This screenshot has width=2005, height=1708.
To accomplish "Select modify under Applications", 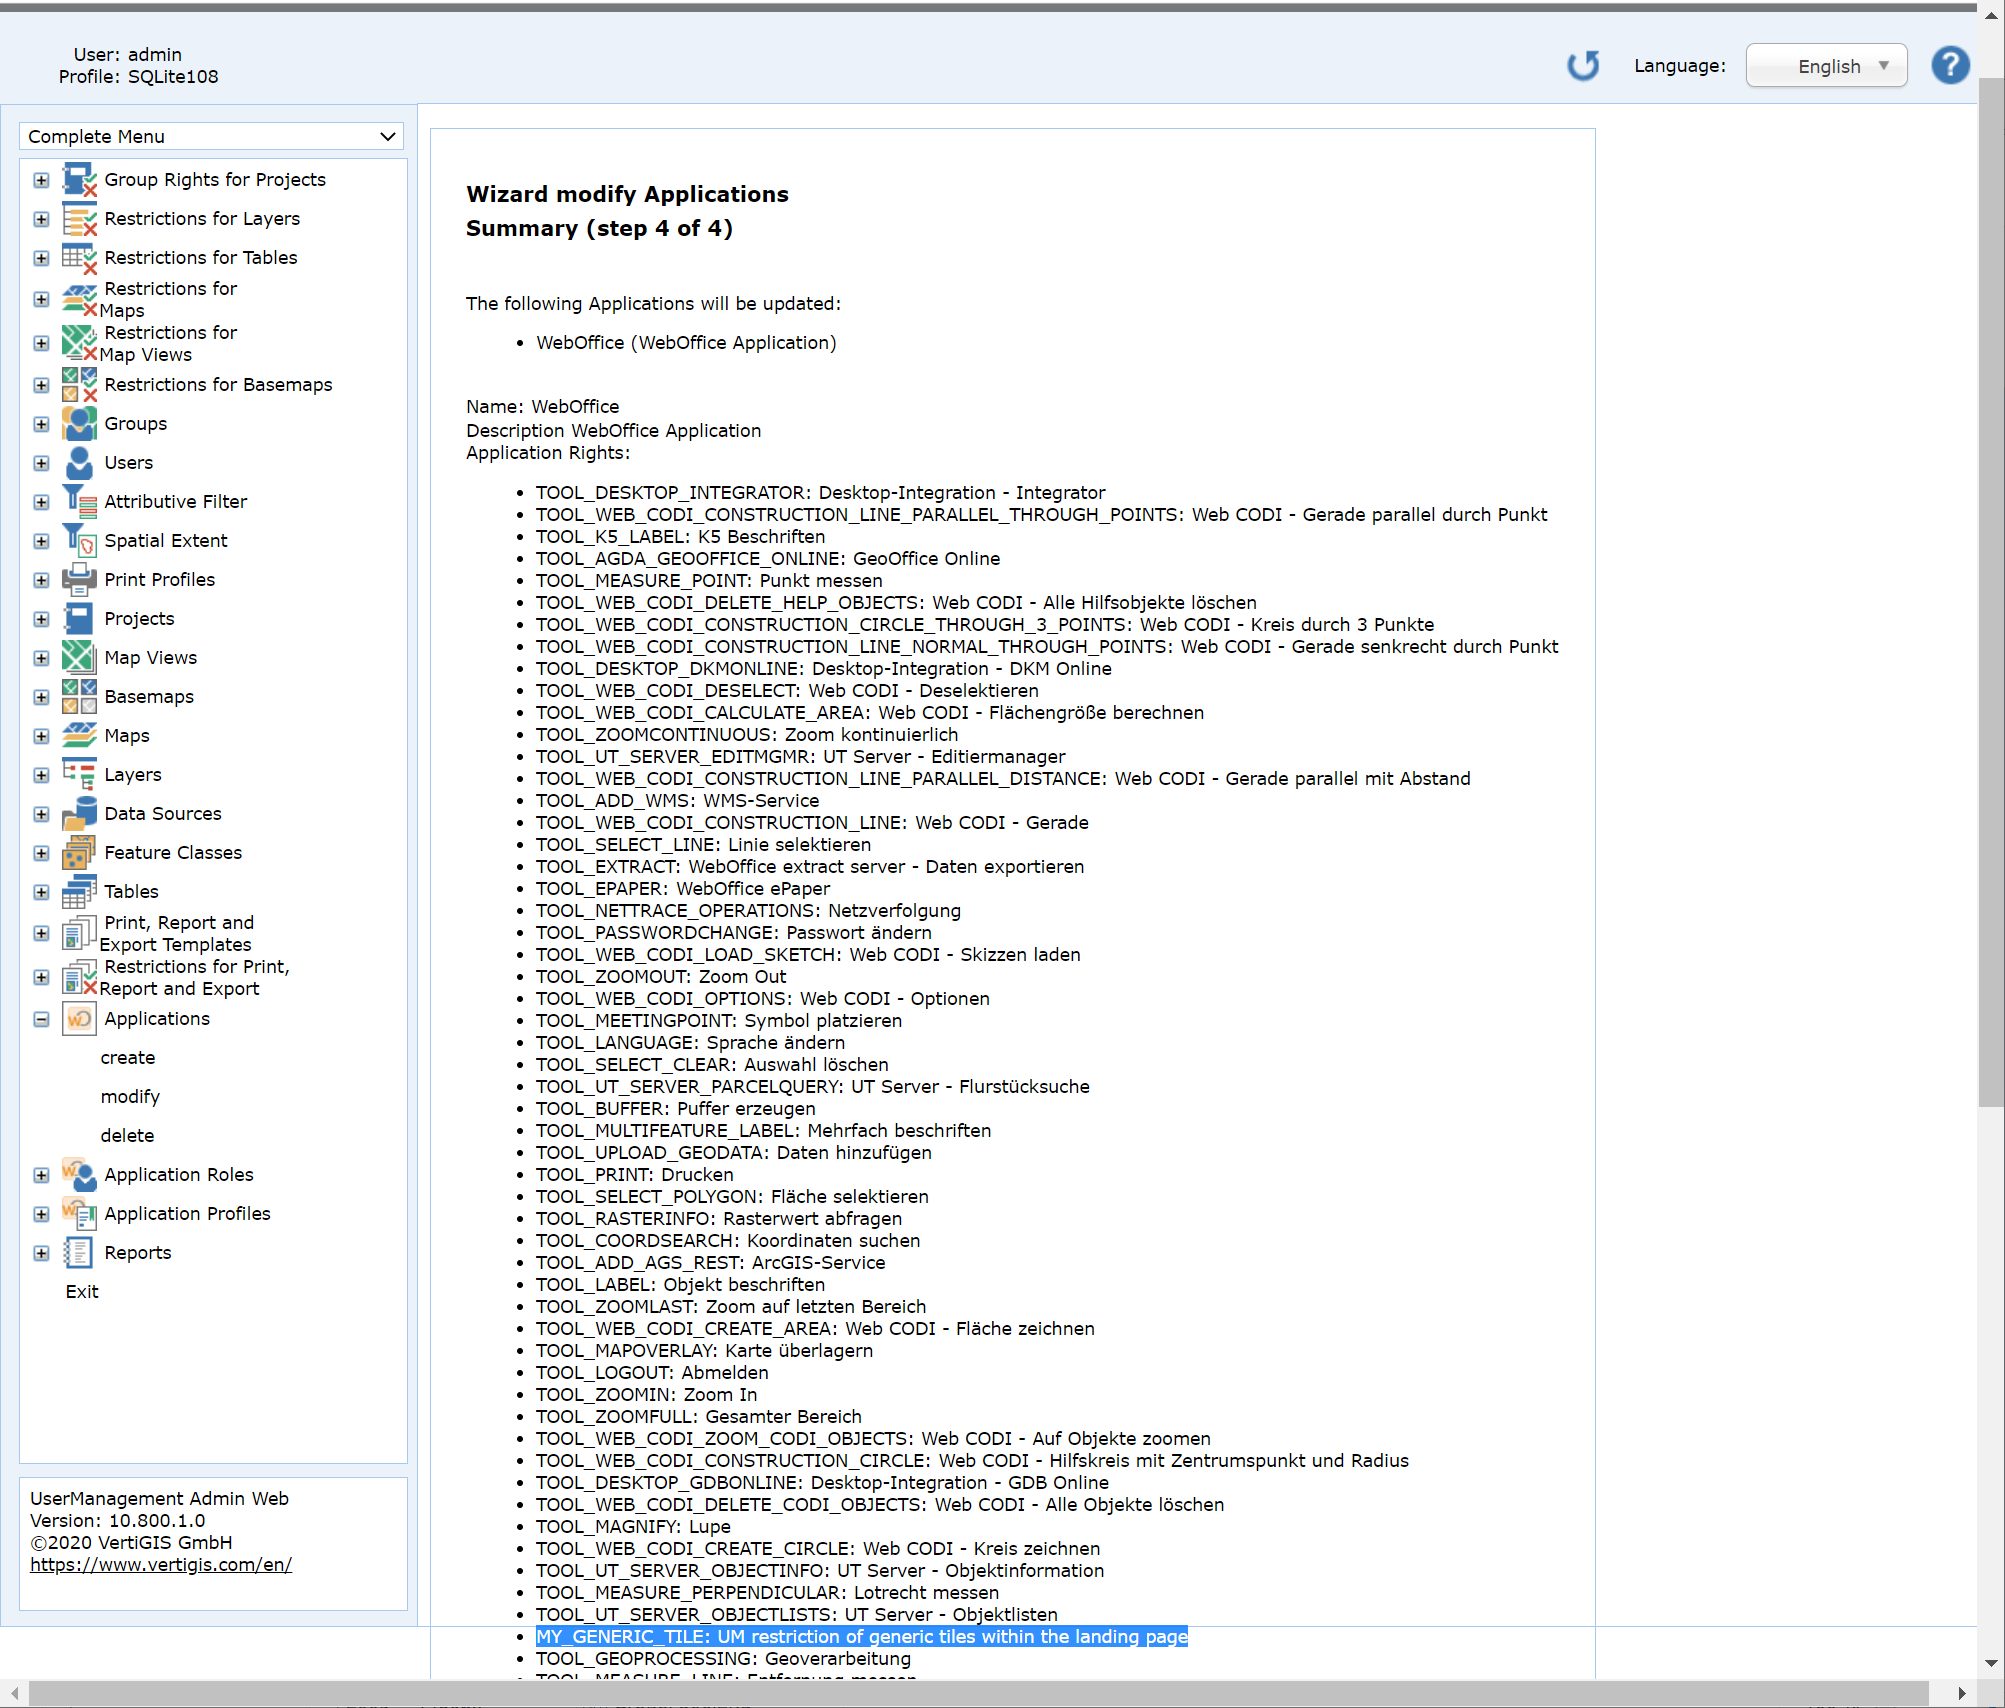I will tap(130, 1096).
